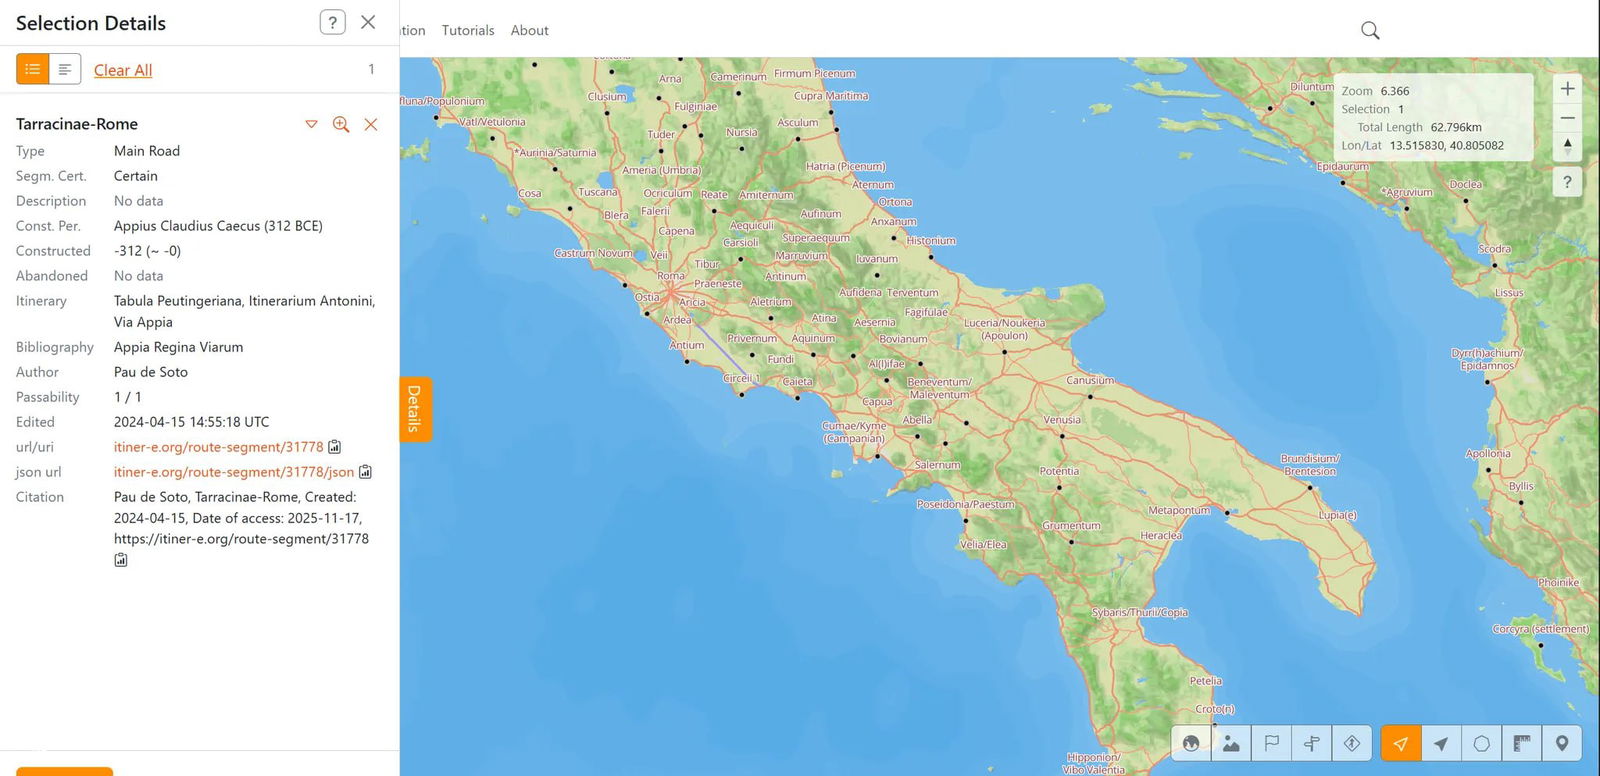Select the ruler measurement tool

pyautogui.click(x=1521, y=743)
